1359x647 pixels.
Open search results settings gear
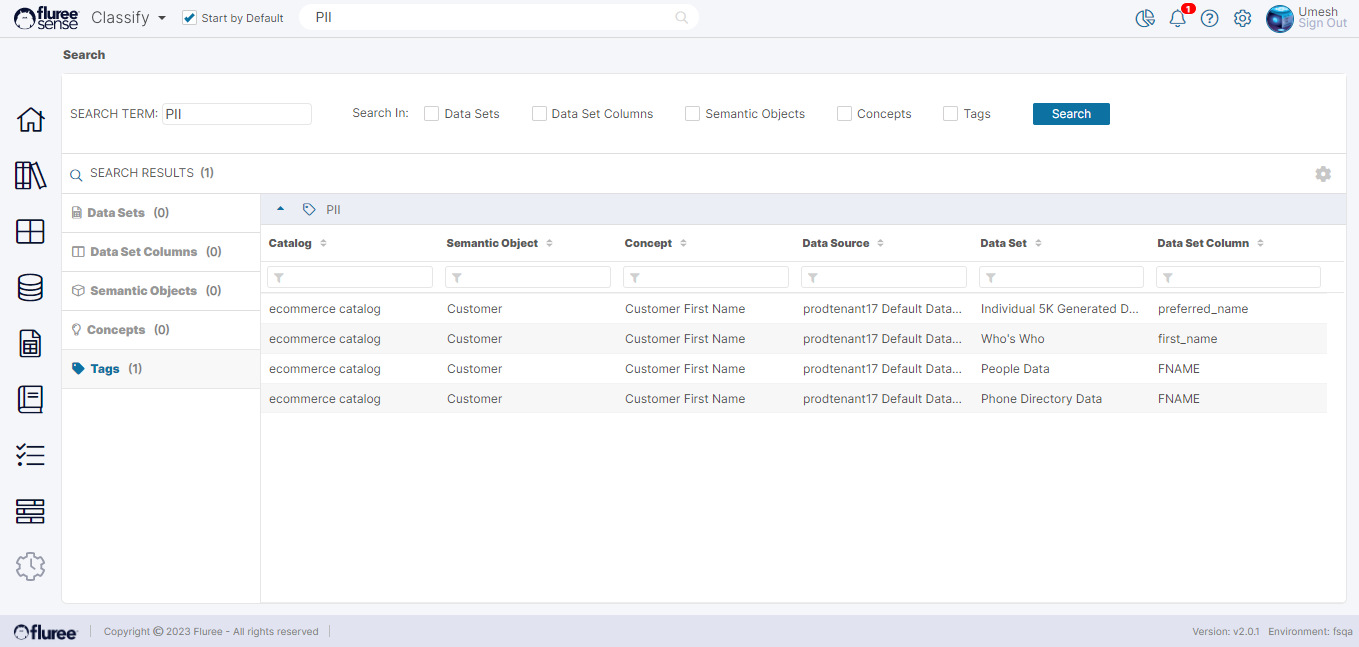(x=1323, y=174)
